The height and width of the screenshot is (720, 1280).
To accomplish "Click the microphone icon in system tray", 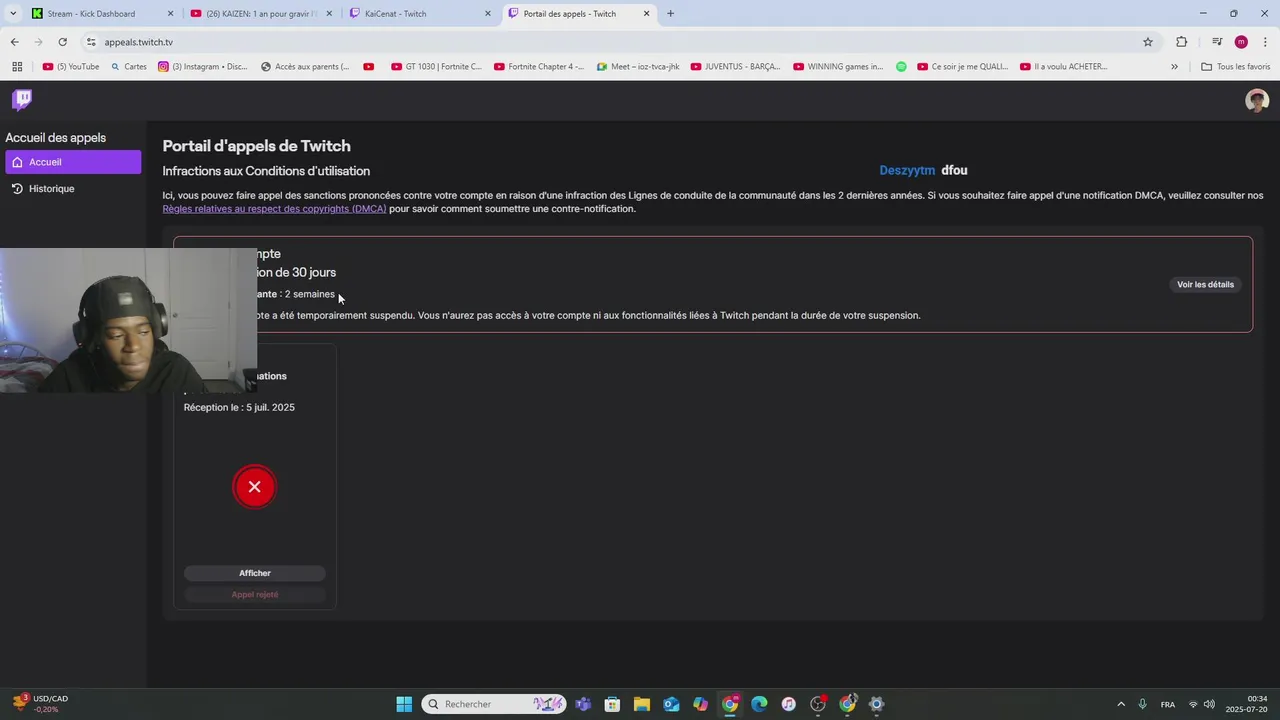I will click(1142, 704).
